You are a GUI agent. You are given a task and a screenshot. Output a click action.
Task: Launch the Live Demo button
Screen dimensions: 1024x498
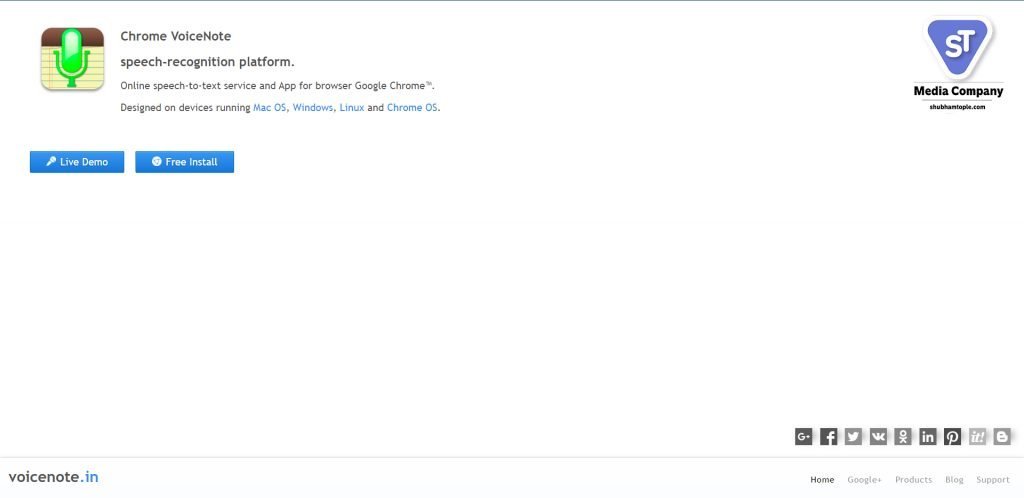pos(77,162)
